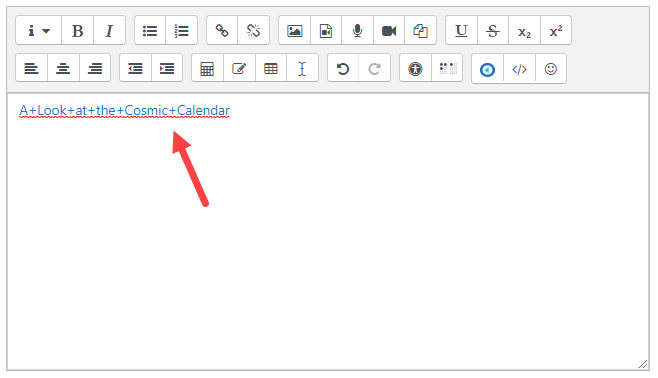The image size is (658, 378).
Task: Click the unlink icon
Action: click(x=253, y=31)
